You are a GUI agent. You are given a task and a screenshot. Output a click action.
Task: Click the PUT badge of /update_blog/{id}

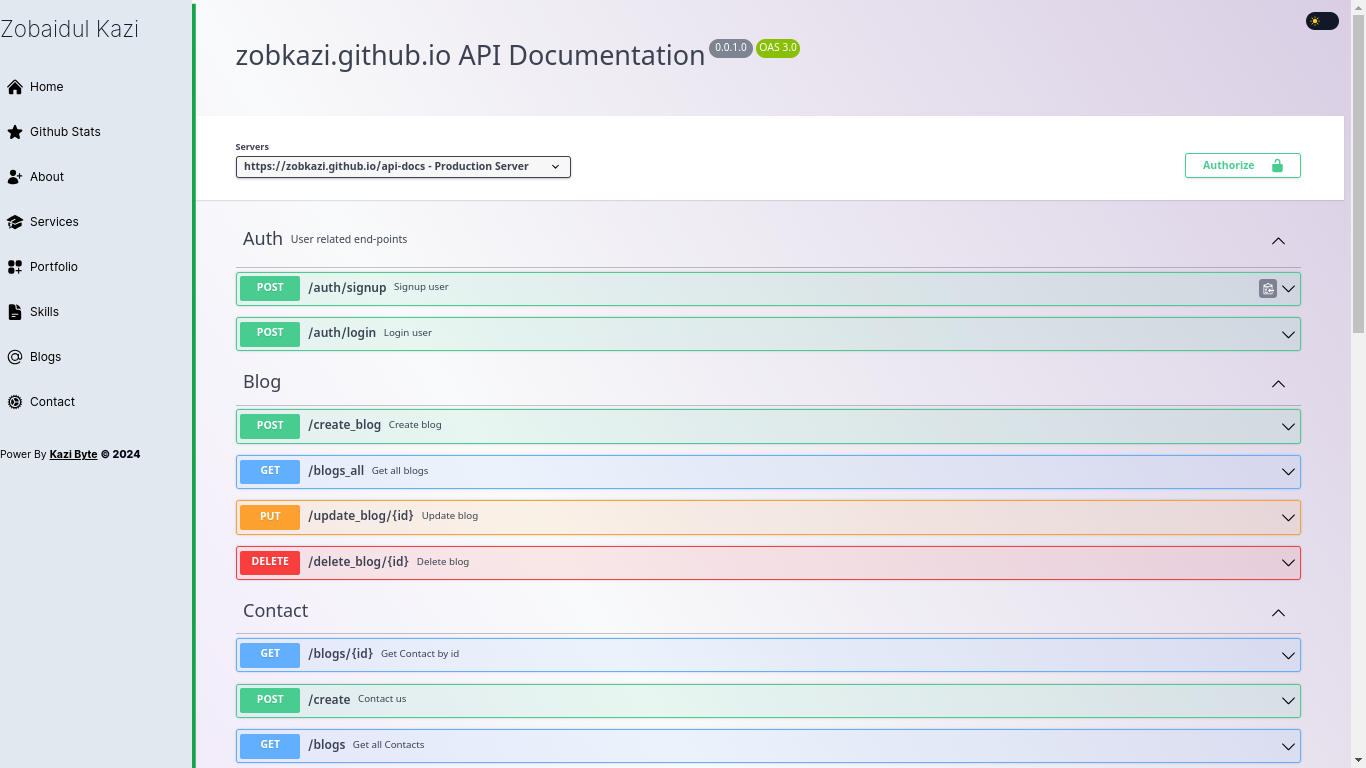(270, 517)
